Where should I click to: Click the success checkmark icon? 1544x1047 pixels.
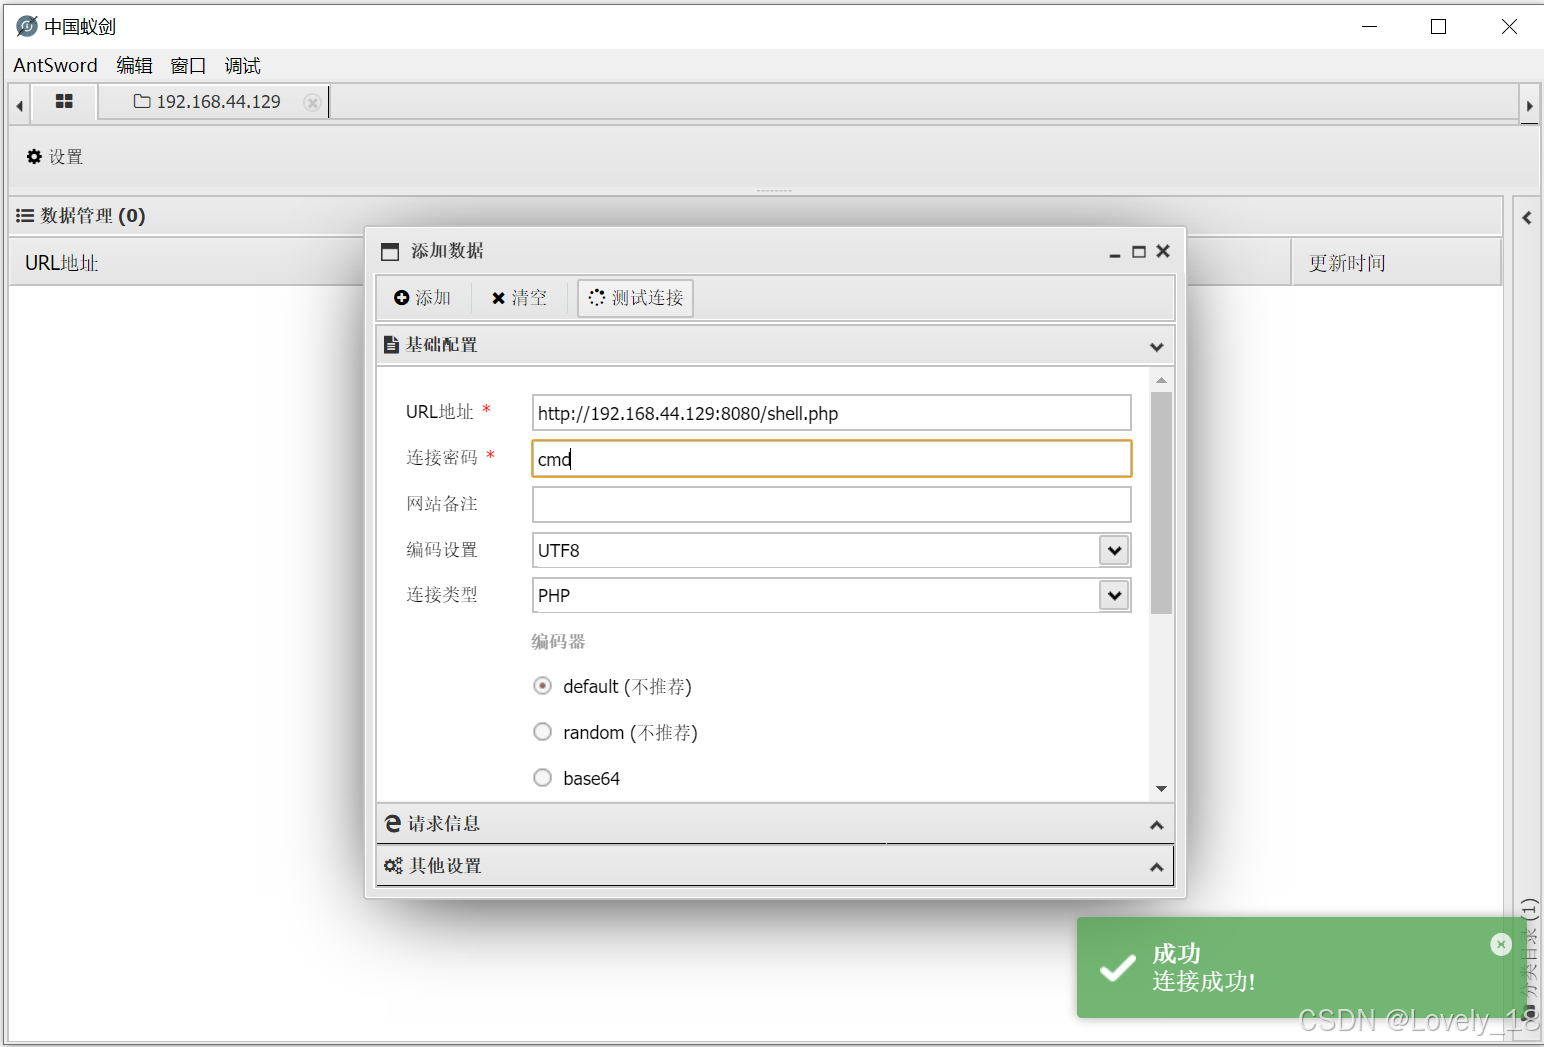tap(1117, 968)
